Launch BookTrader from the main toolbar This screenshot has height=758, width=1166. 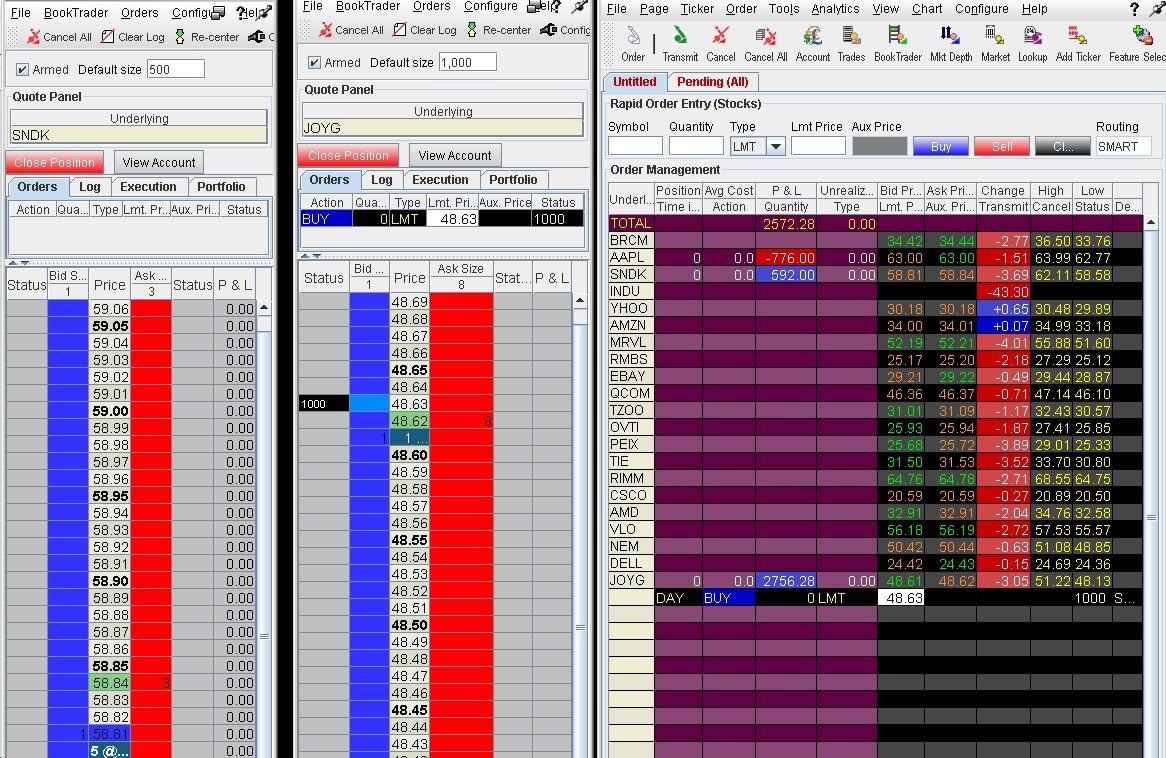pos(897,43)
